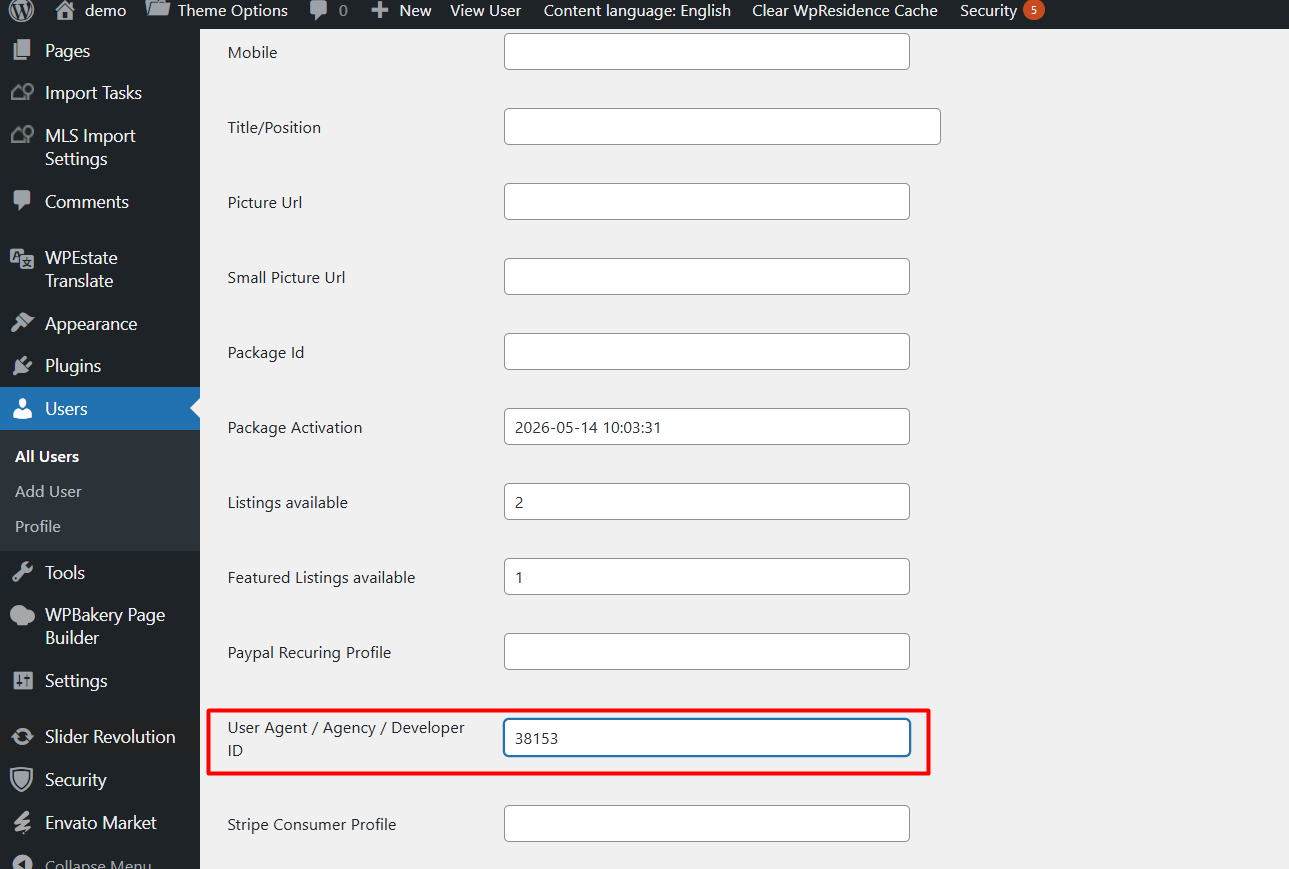Click the Title/Position input field
This screenshot has height=869, width=1289.
[x=722, y=126]
